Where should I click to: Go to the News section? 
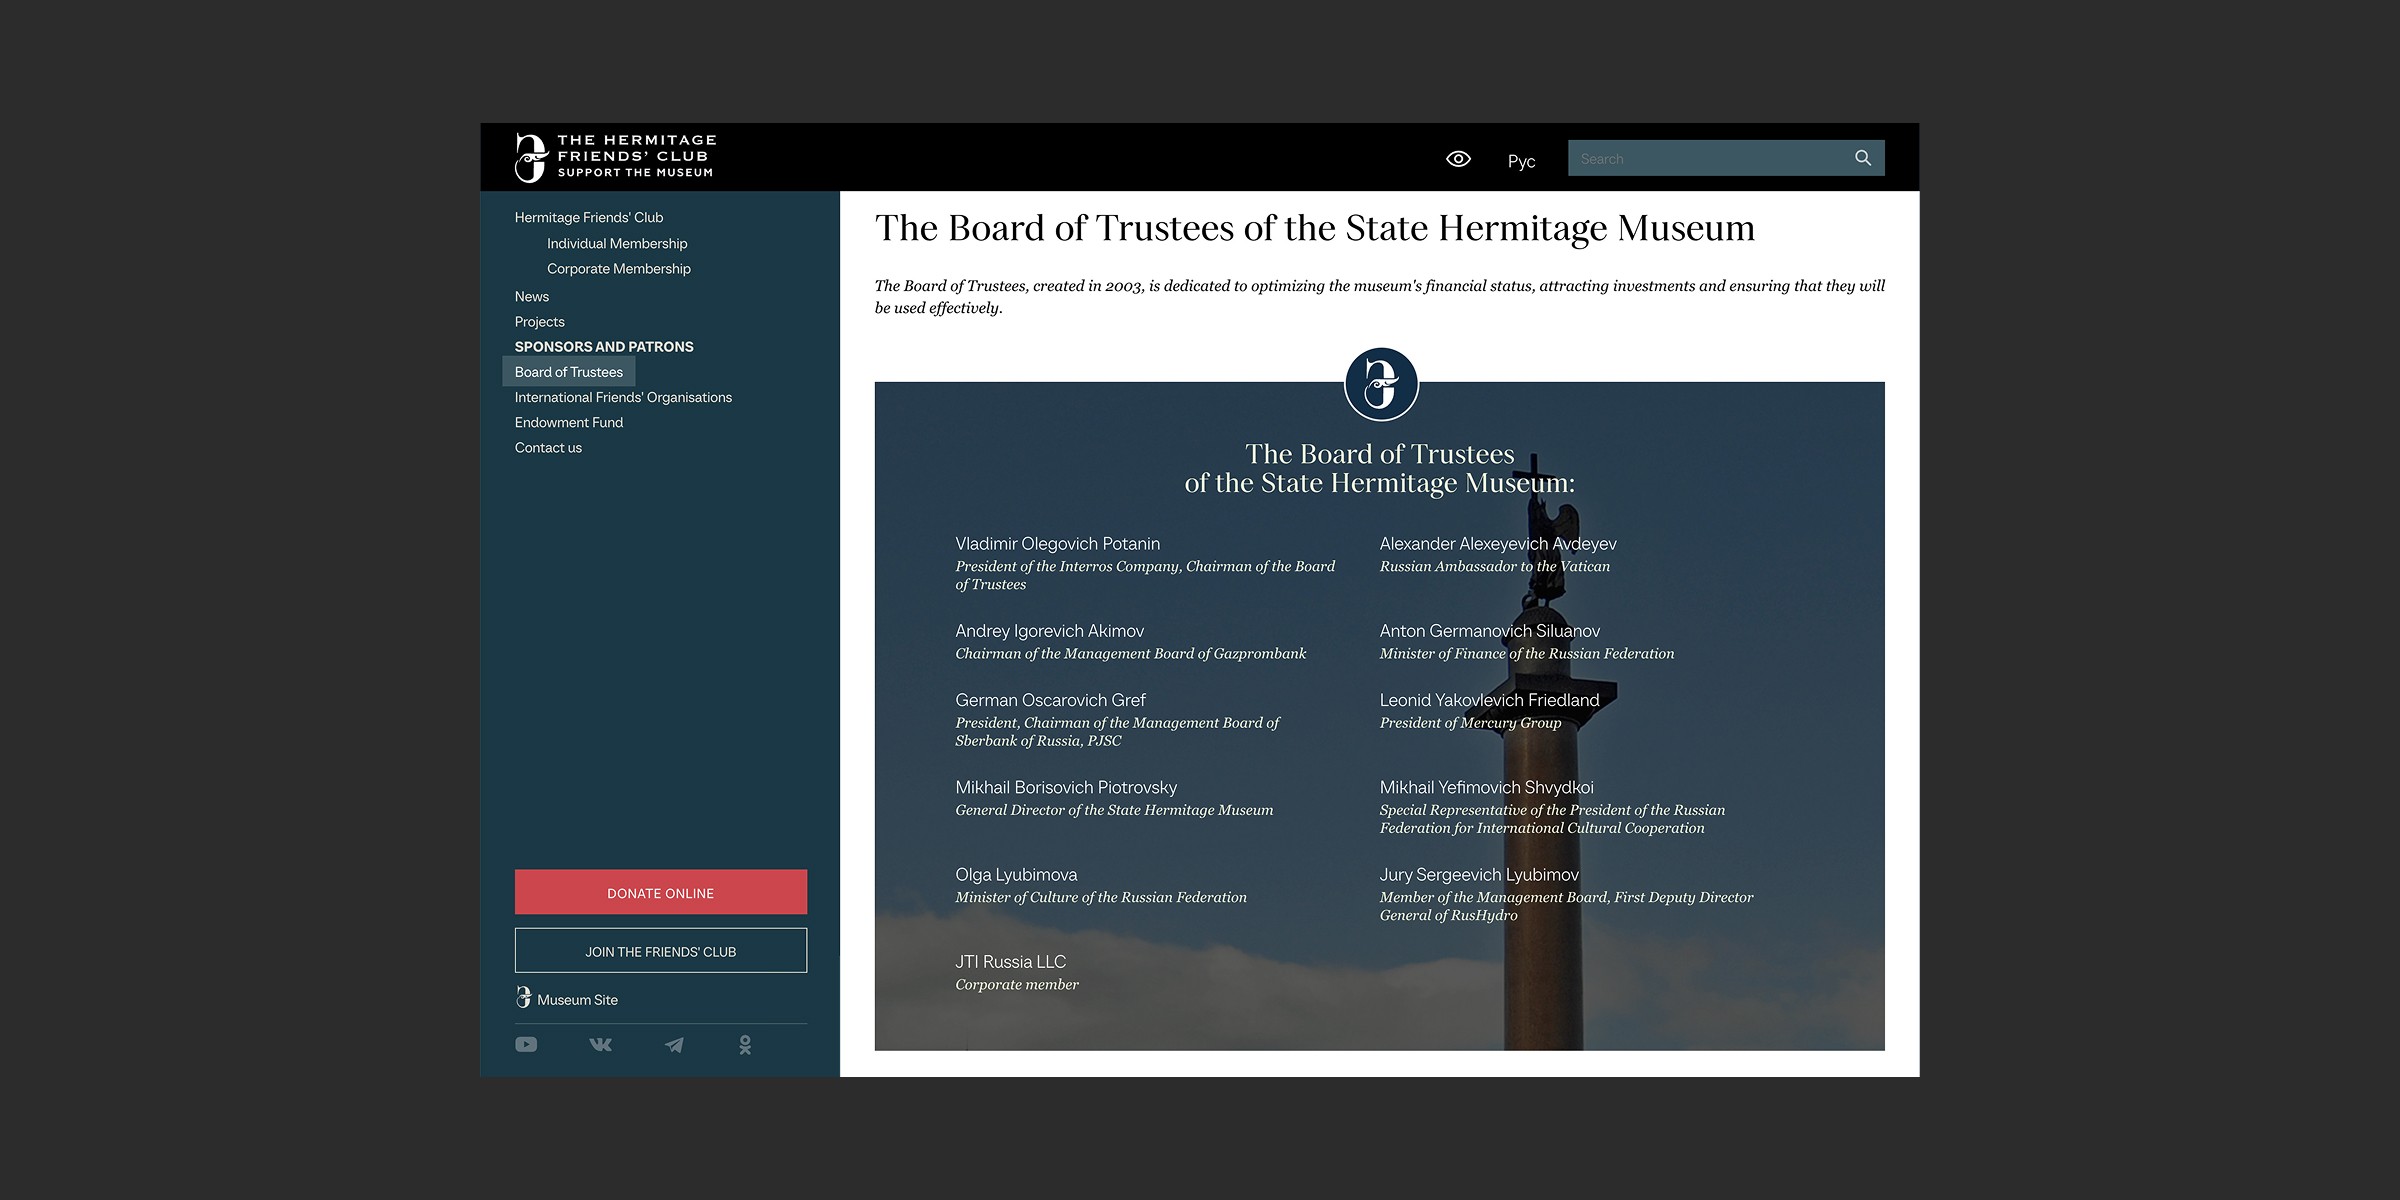point(532,297)
